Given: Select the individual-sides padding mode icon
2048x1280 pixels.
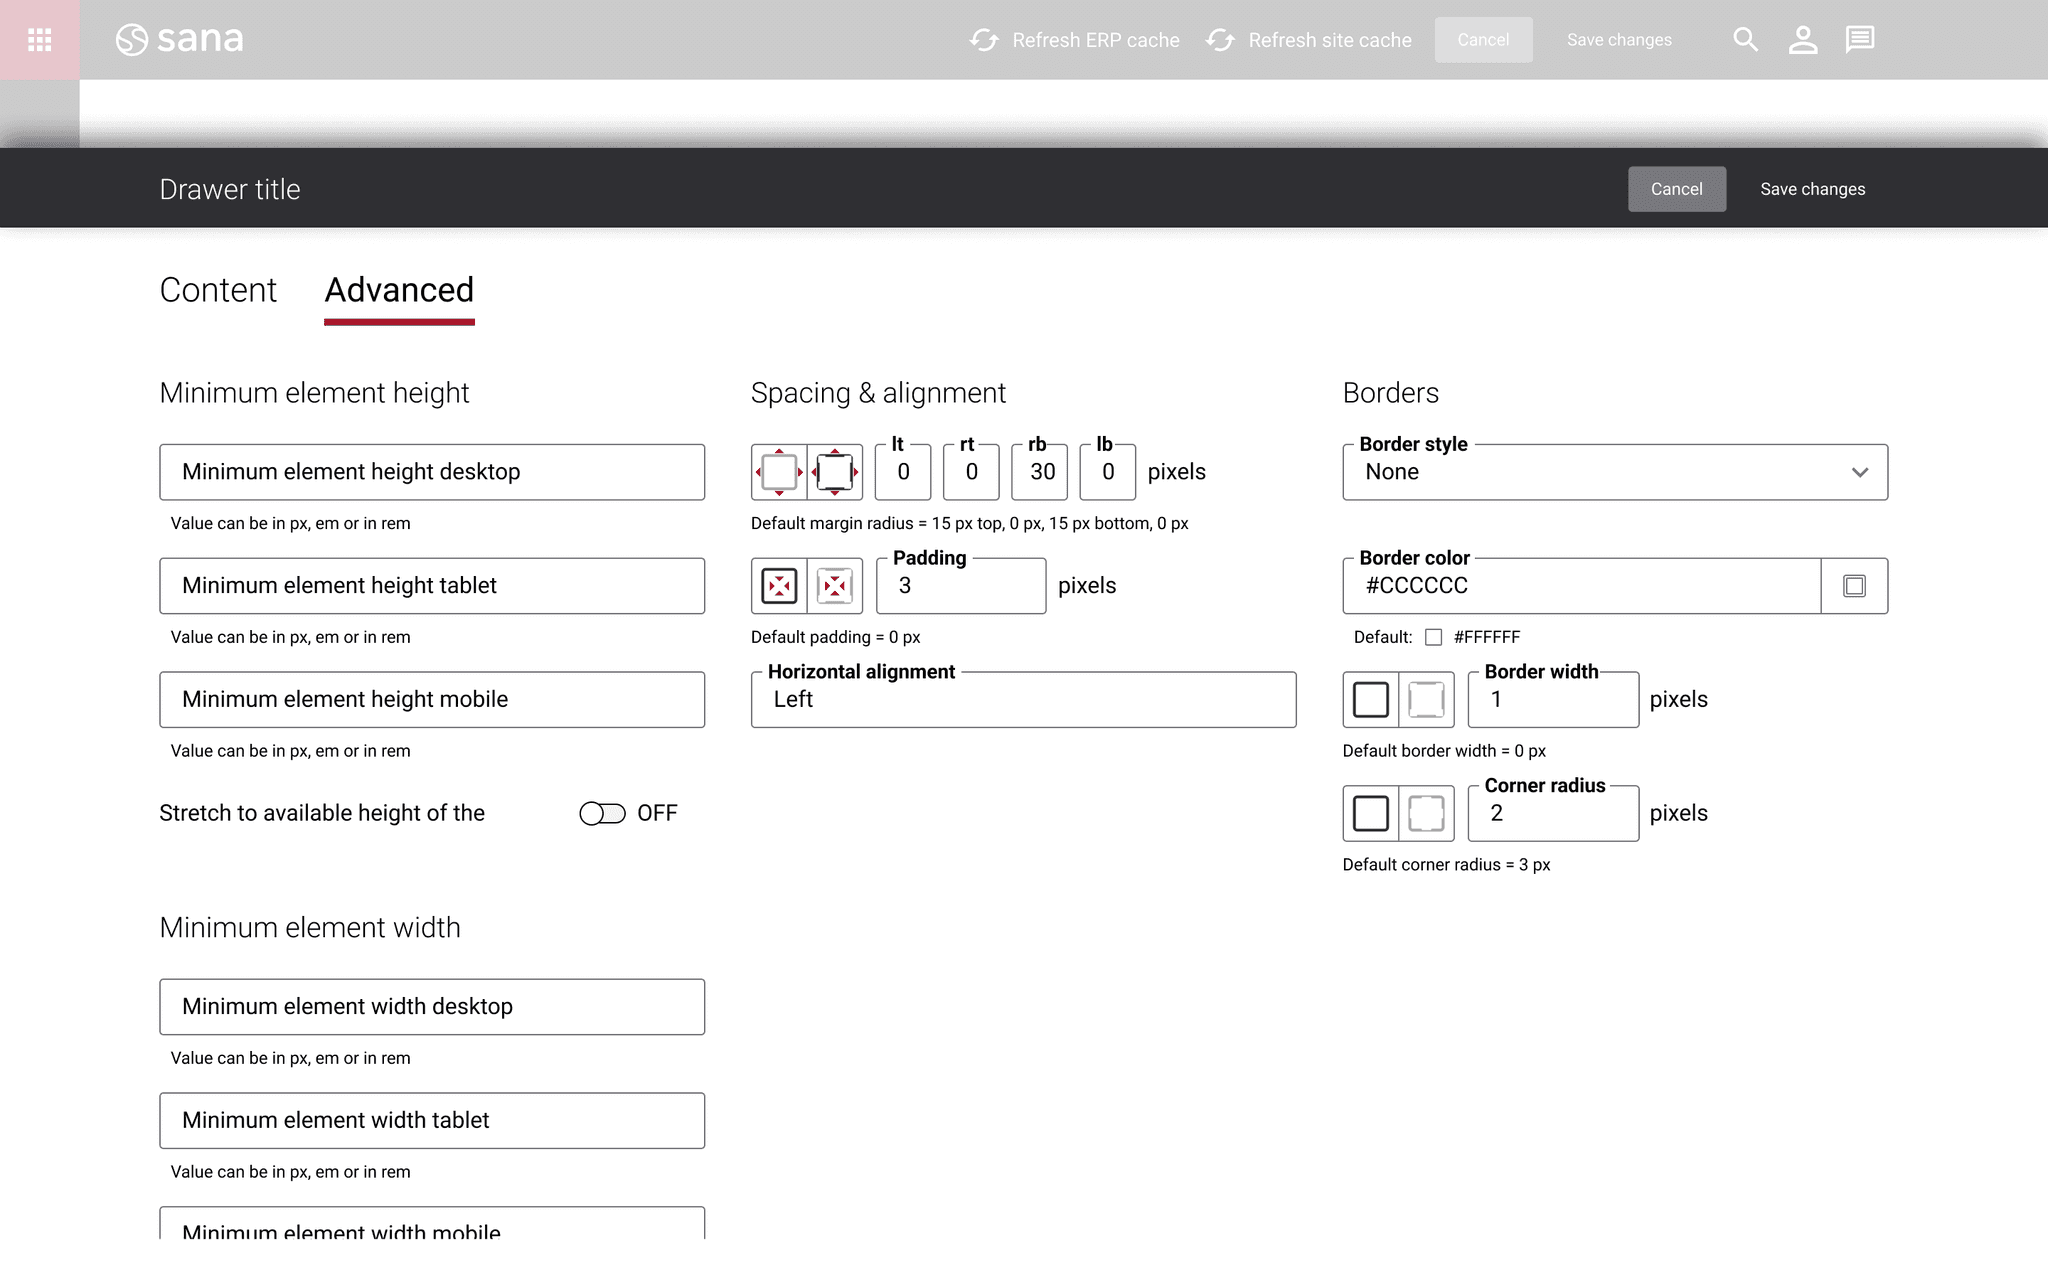Looking at the screenshot, I should click(x=835, y=586).
